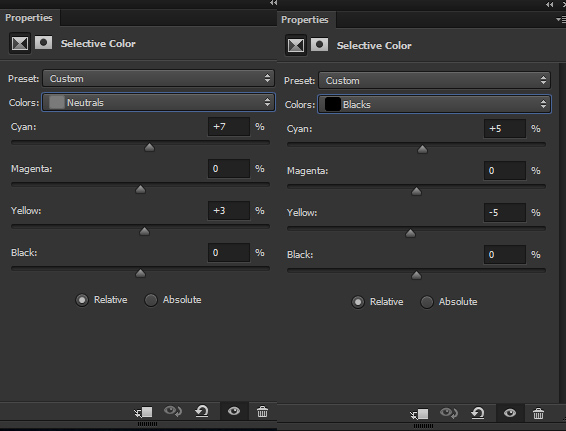This screenshot has width=566, height=431.
Task: Delete adjustment layer via left panel trash
Action: (x=262, y=411)
